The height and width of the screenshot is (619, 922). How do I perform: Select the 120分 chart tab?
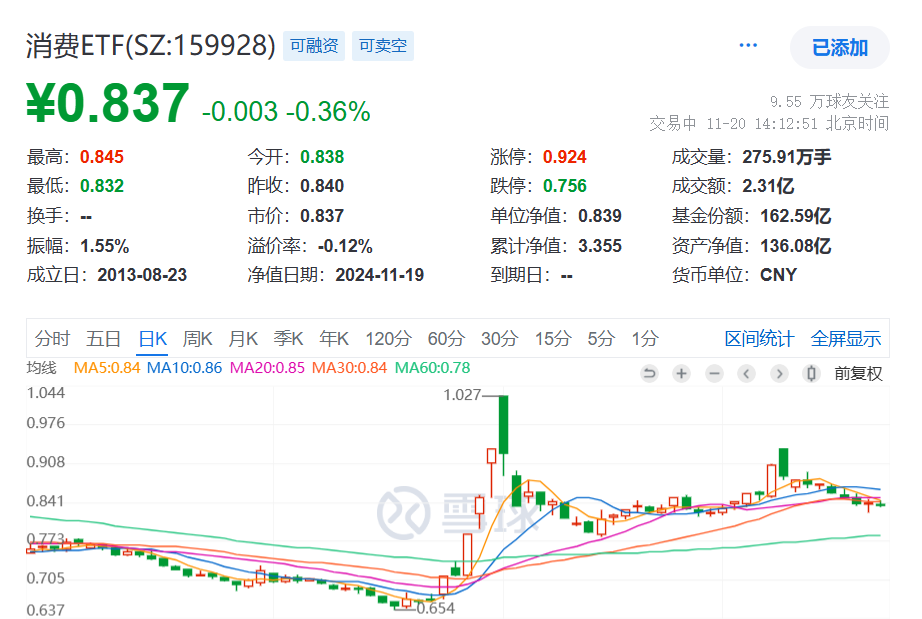coord(389,339)
